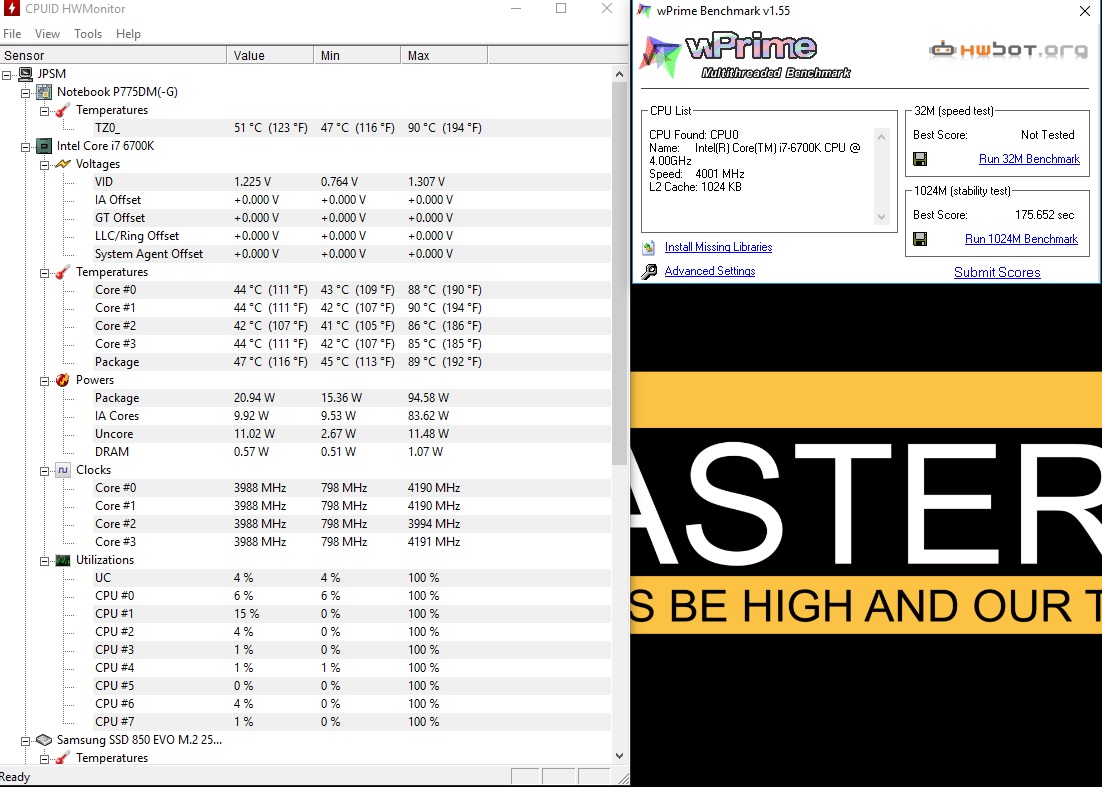
Task: Click the Value column header
Action: (270, 56)
